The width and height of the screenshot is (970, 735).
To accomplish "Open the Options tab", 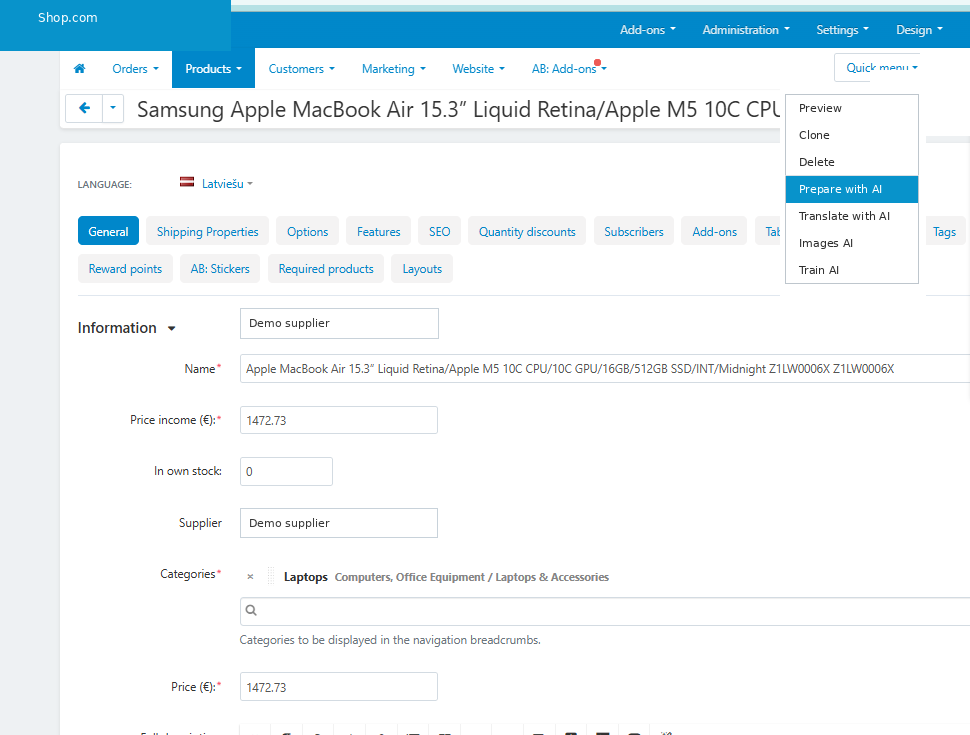I will [307, 231].
